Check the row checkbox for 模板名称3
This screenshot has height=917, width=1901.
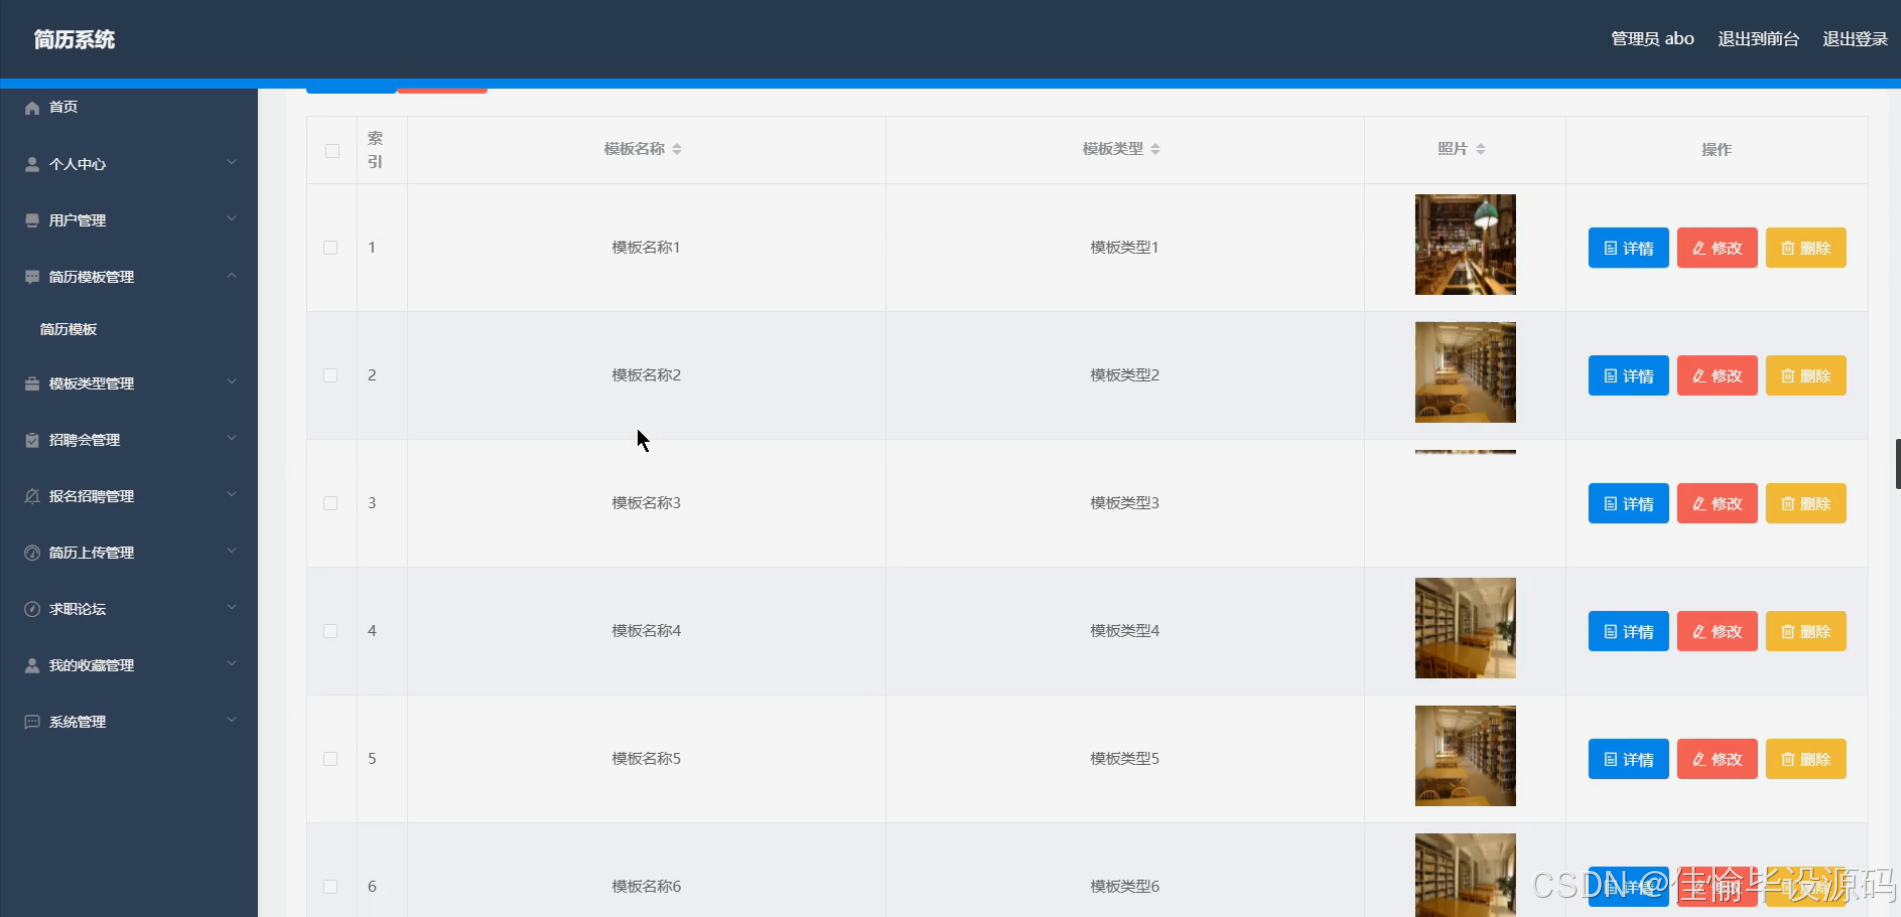point(330,503)
